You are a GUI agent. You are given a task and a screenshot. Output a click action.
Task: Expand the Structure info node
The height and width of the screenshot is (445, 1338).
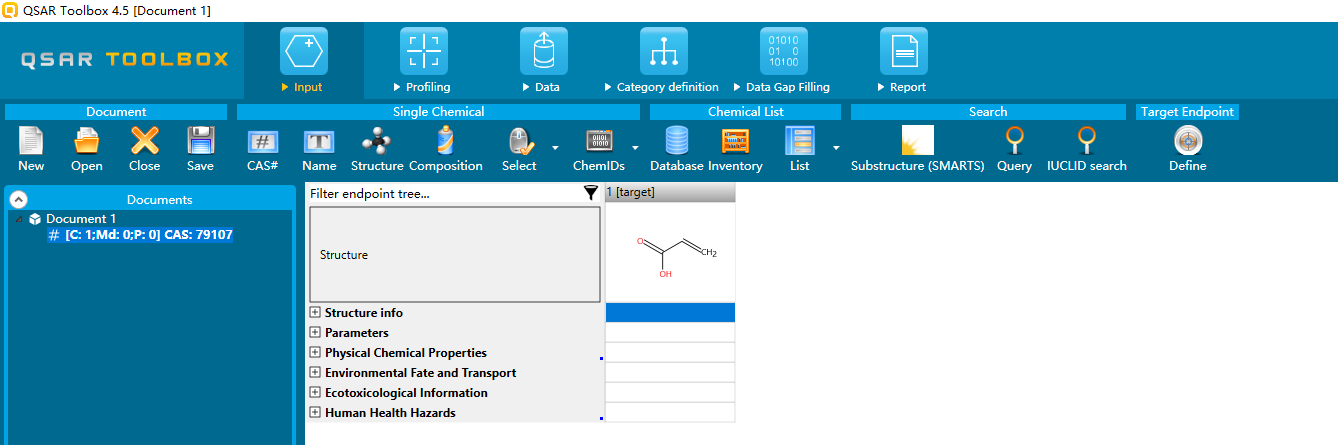pos(315,313)
